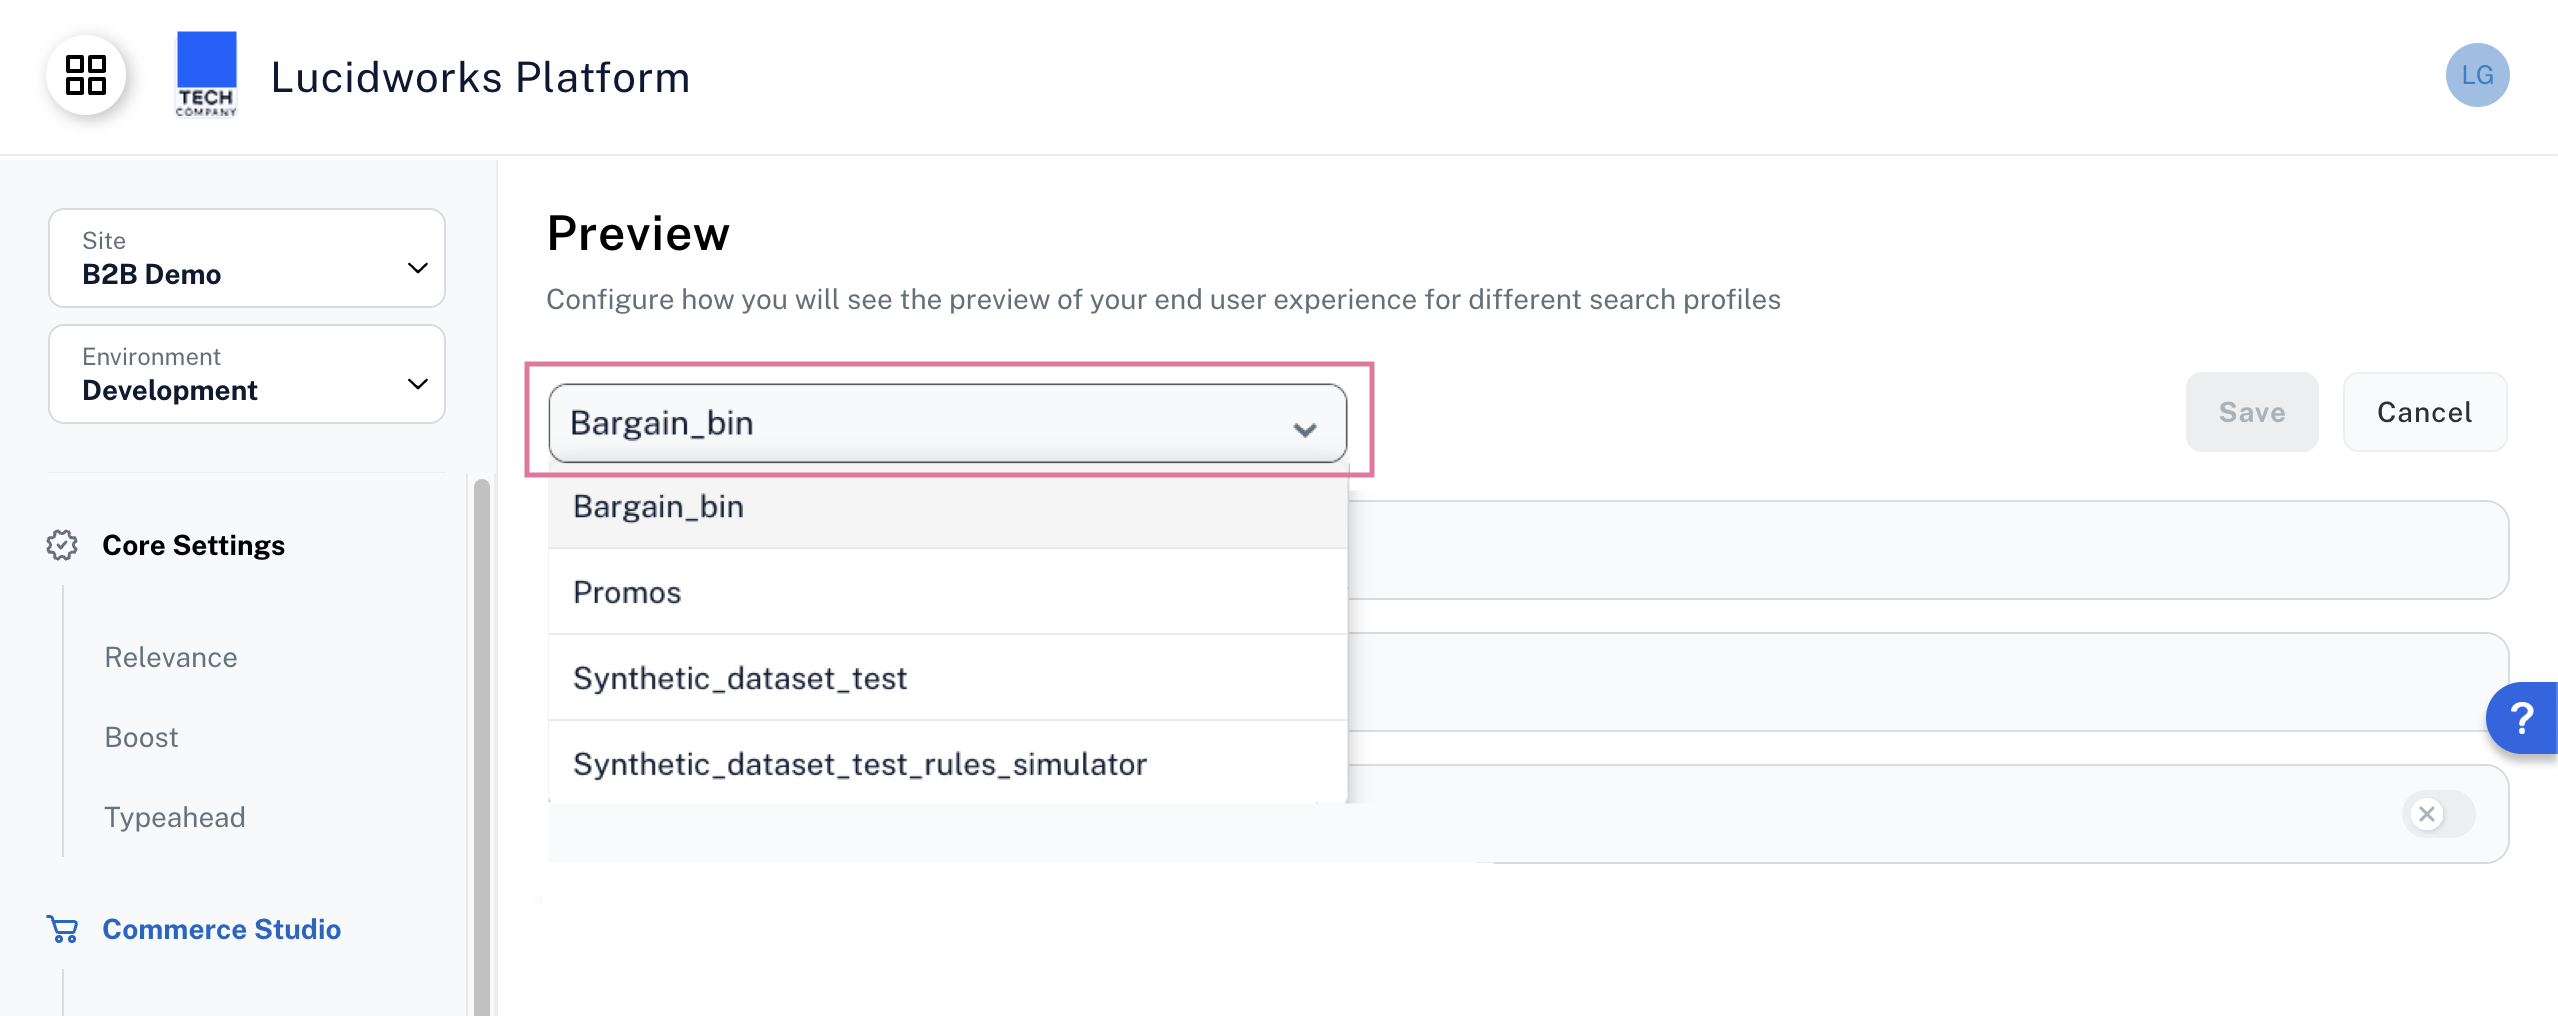Open the LG user avatar menu
Image resolution: width=2558 pixels, height=1016 pixels.
pos(2476,75)
